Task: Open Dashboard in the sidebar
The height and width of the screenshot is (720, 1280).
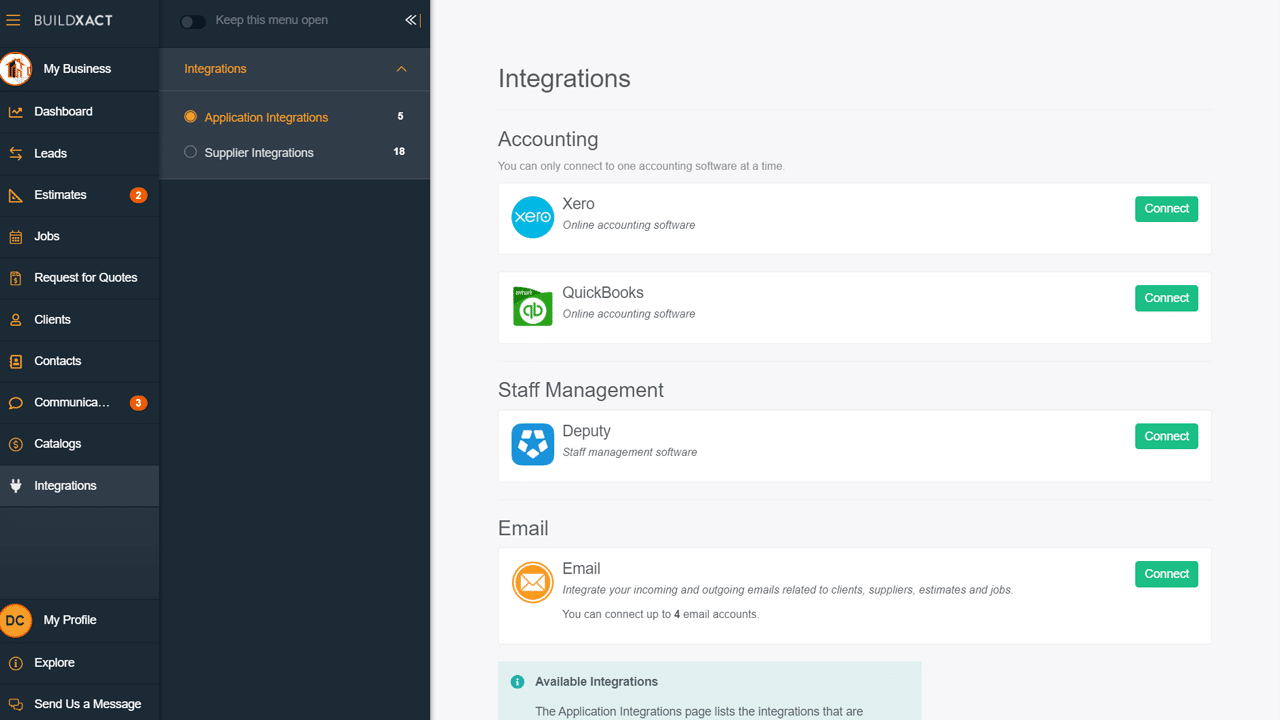Action: 79,111
